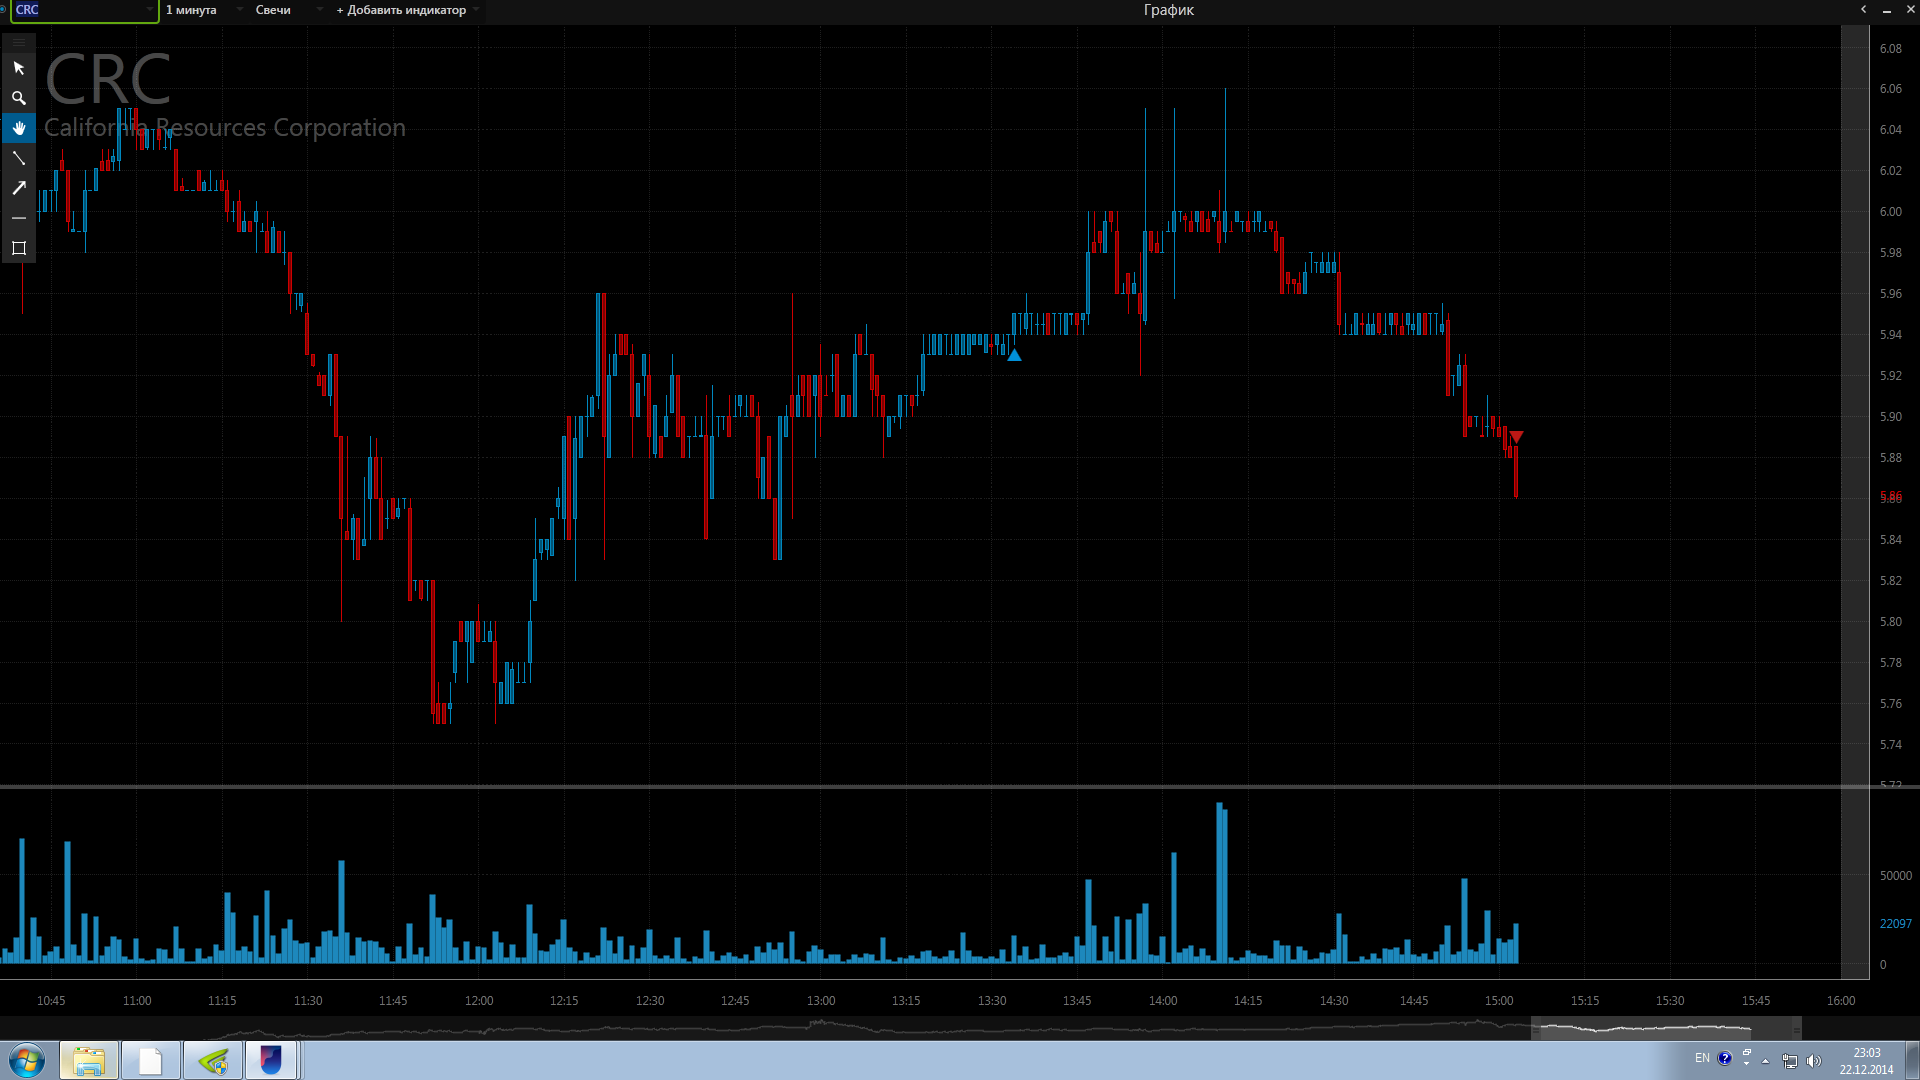Open the '1 минута' timeframe dropdown
The width and height of the screenshot is (1920, 1080).
click(204, 10)
